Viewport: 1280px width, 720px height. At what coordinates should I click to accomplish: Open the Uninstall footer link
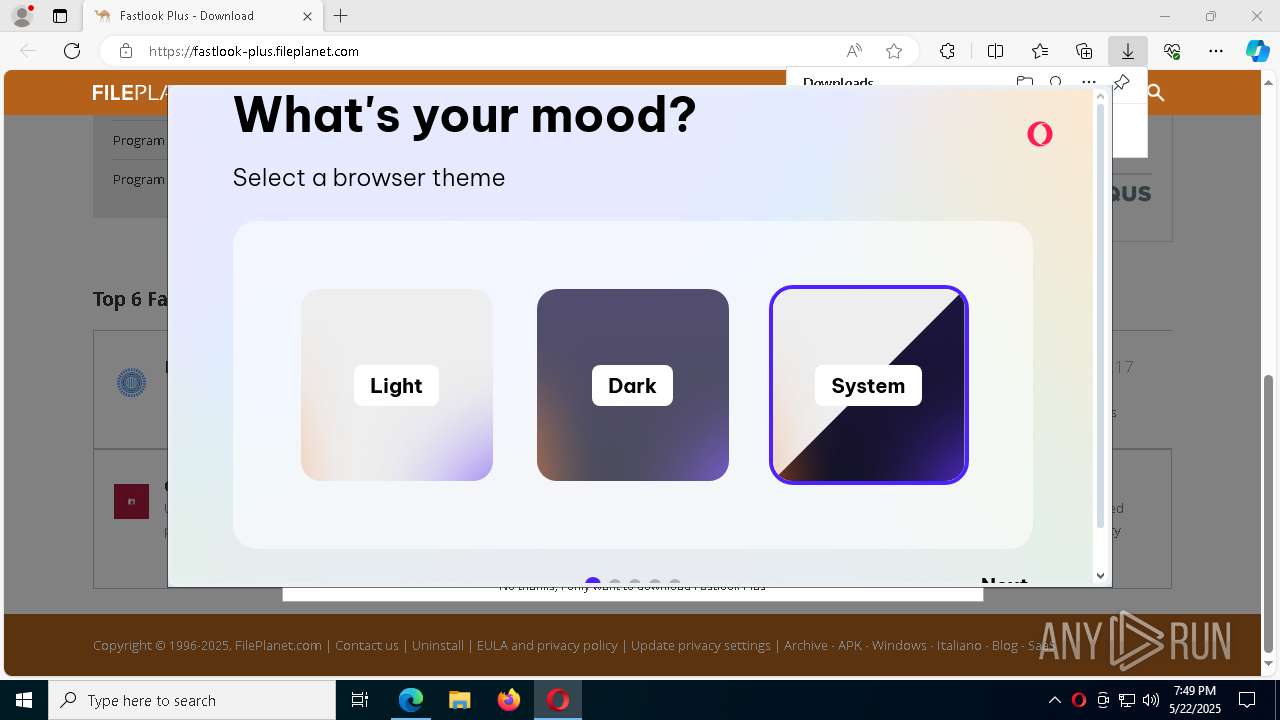[x=438, y=645]
